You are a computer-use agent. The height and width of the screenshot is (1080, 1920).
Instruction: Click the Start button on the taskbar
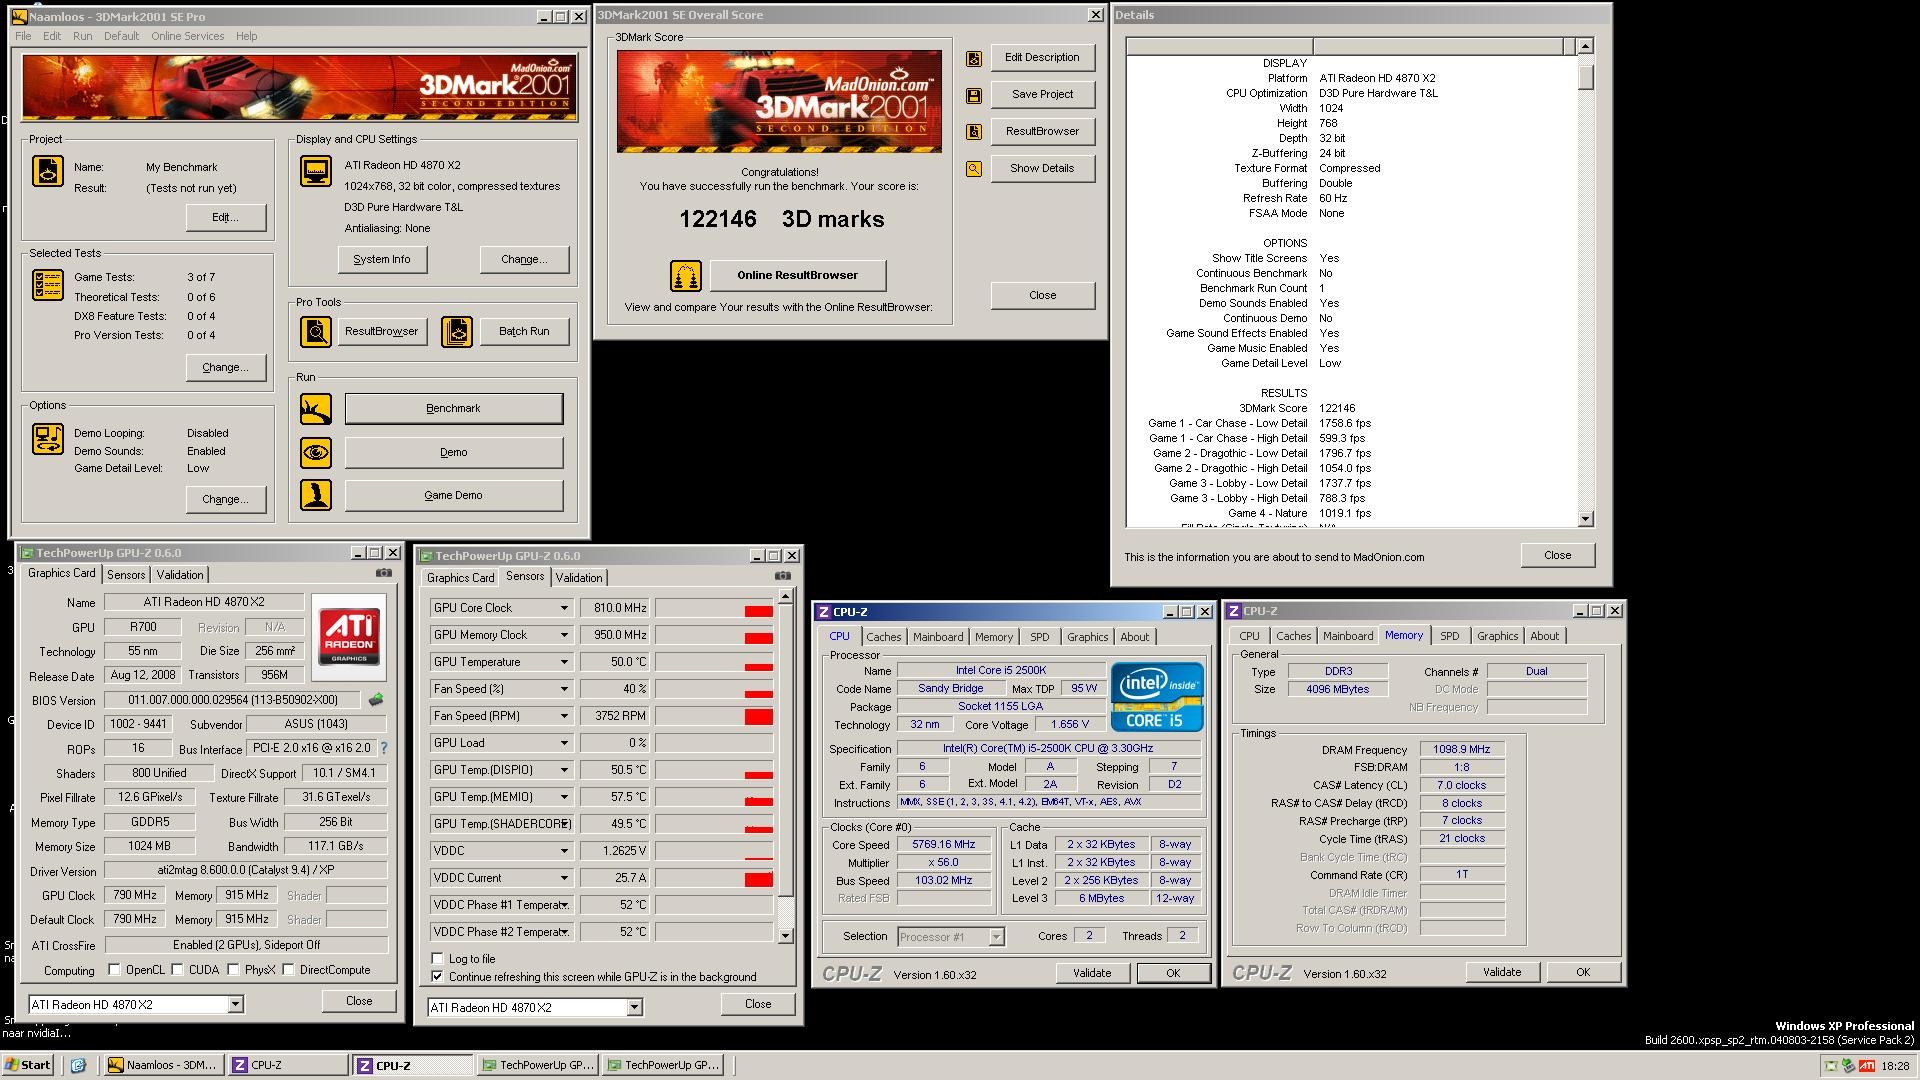[x=27, y=1065]
